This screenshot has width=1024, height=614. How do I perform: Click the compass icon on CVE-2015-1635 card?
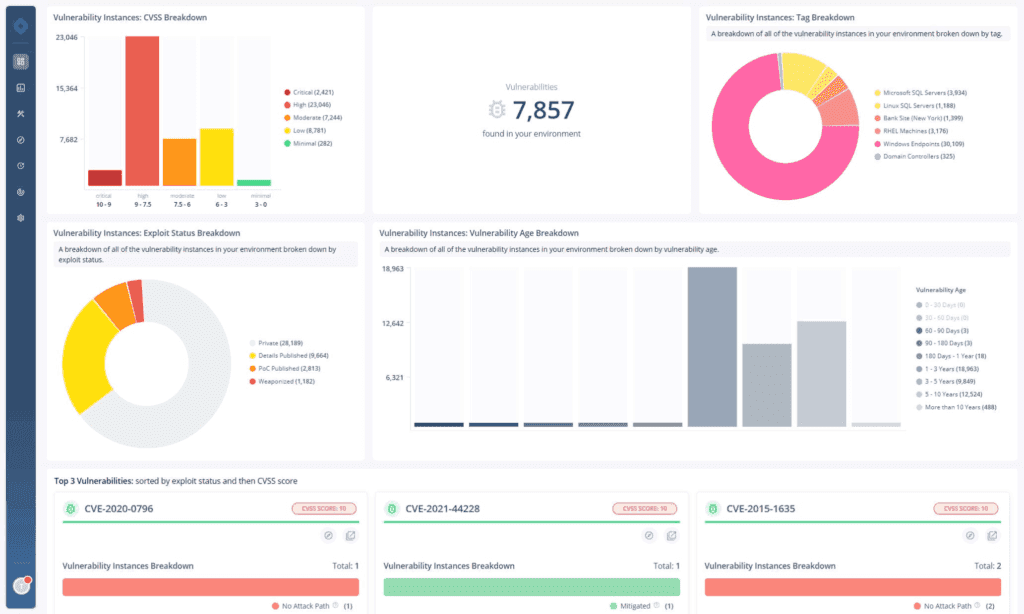coord(970,536)
